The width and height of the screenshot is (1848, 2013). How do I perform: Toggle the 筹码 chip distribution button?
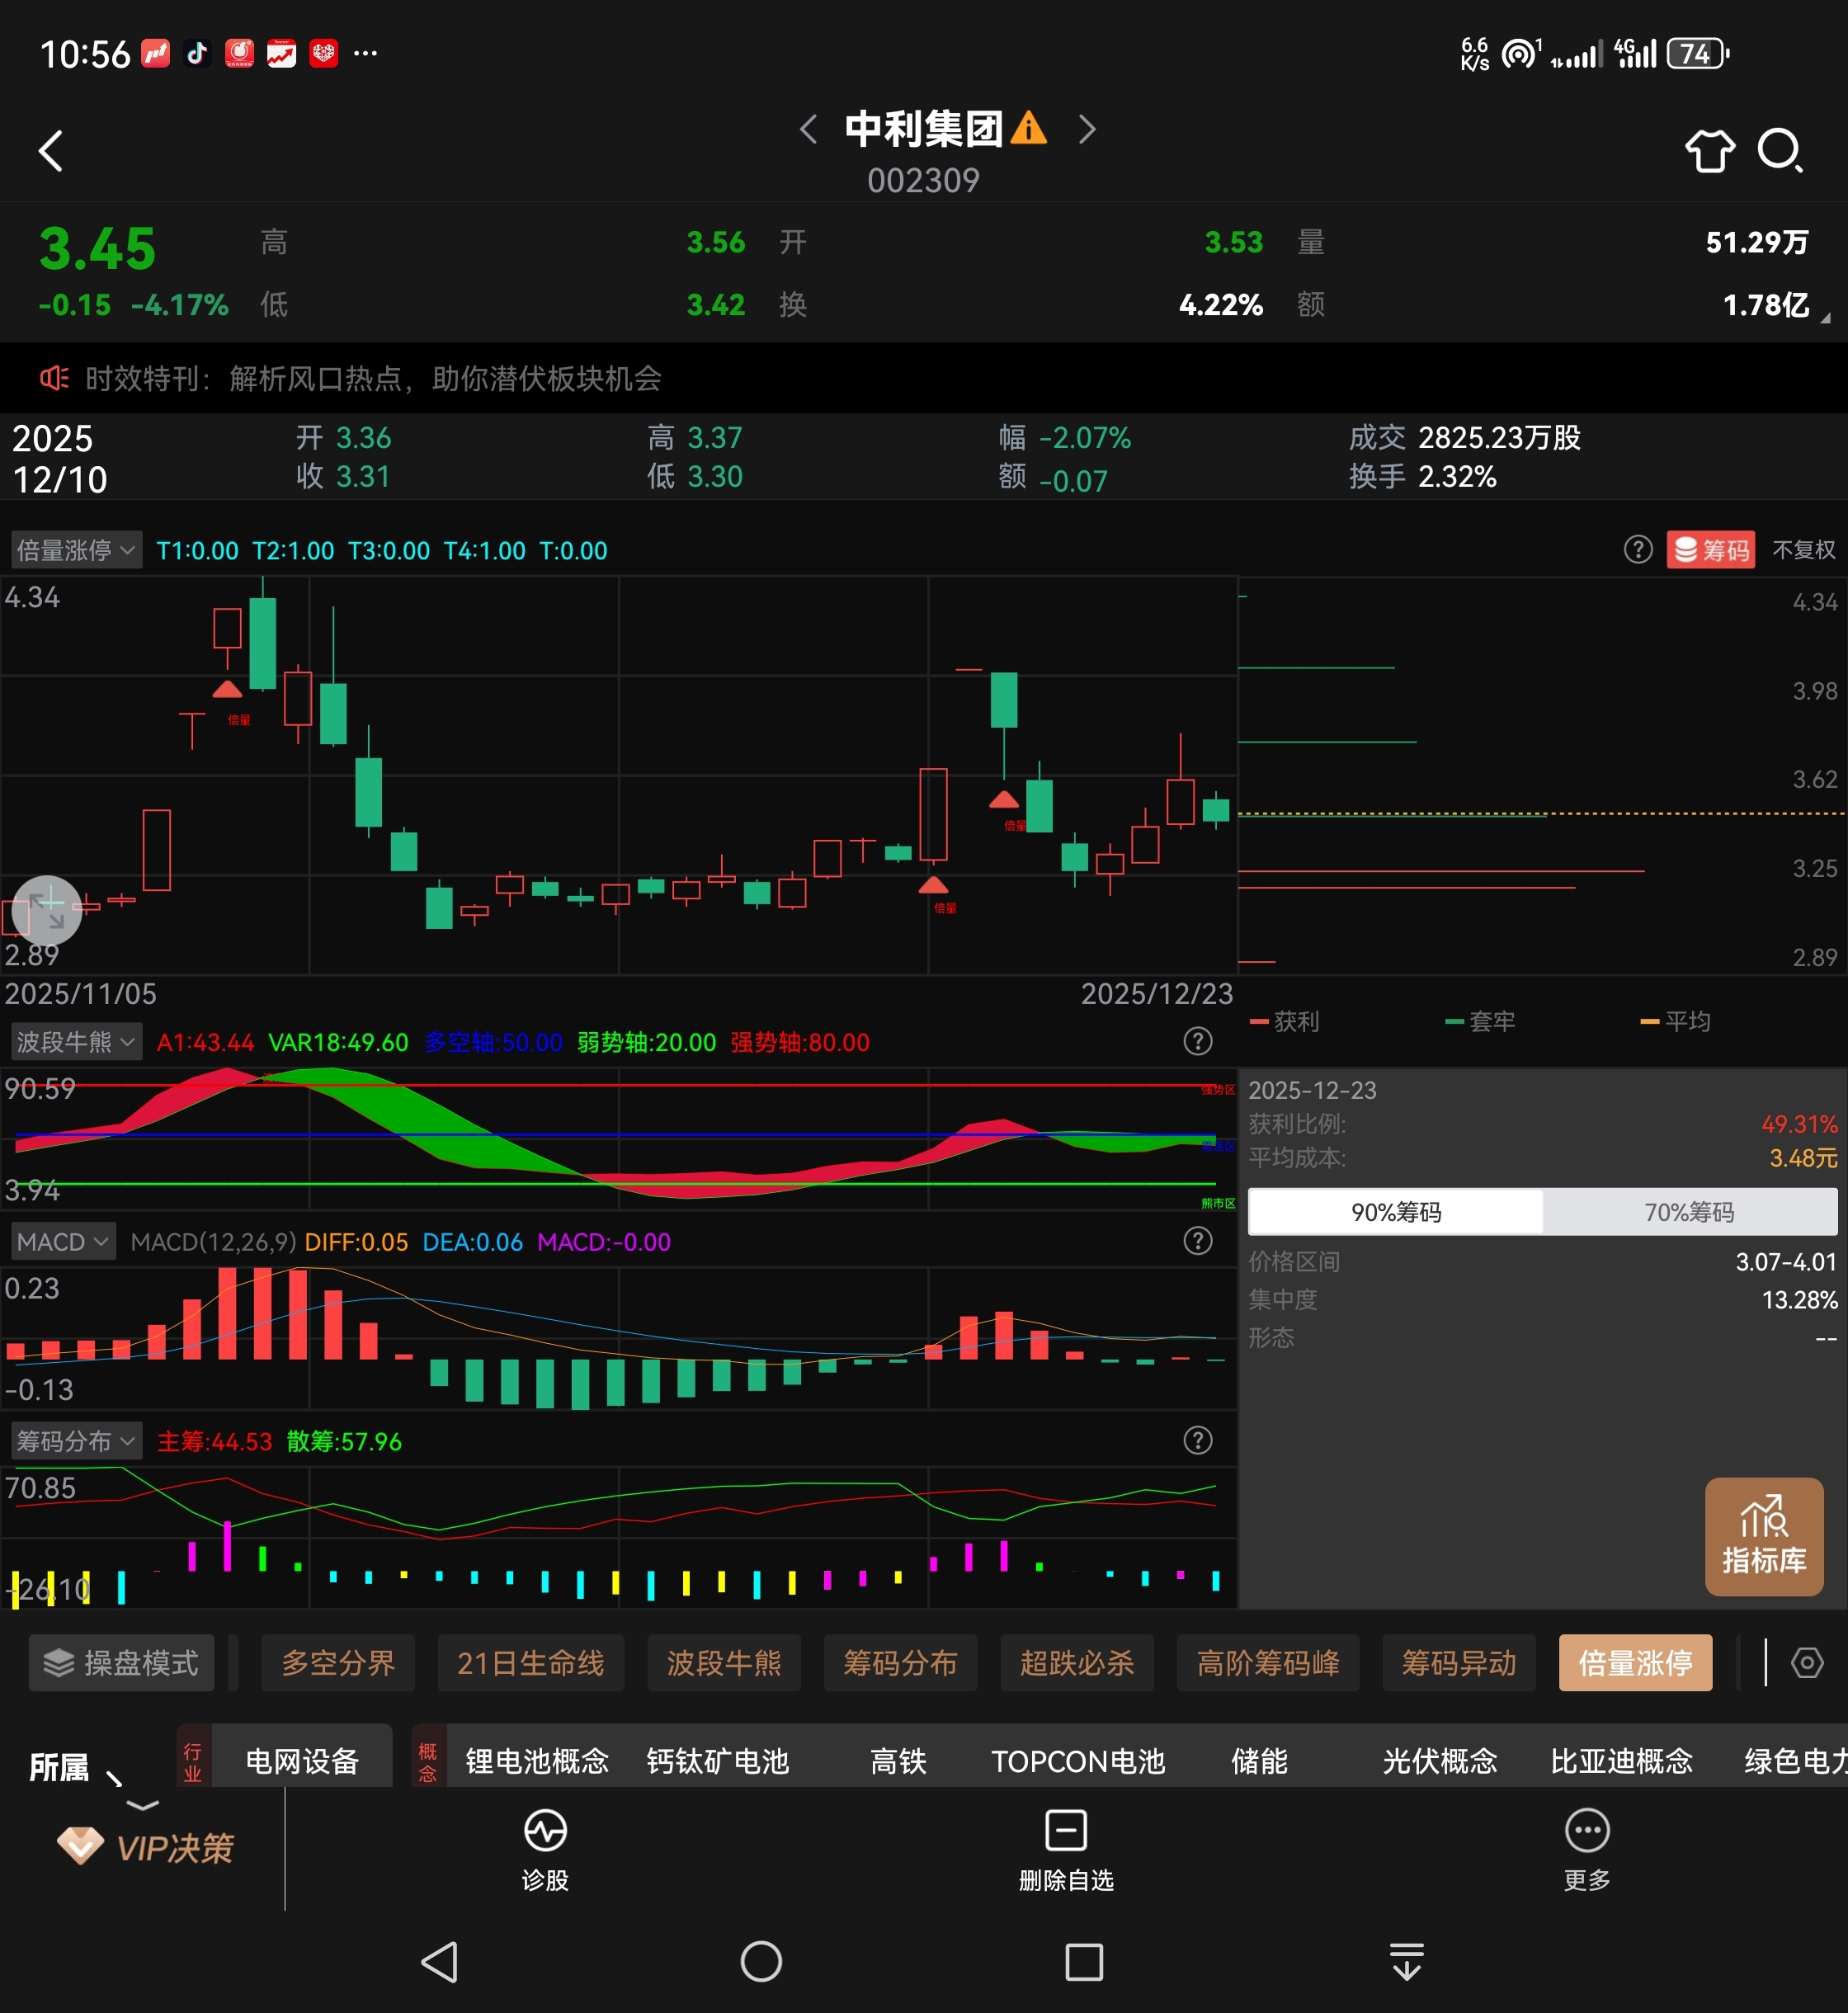point(1711,550)
